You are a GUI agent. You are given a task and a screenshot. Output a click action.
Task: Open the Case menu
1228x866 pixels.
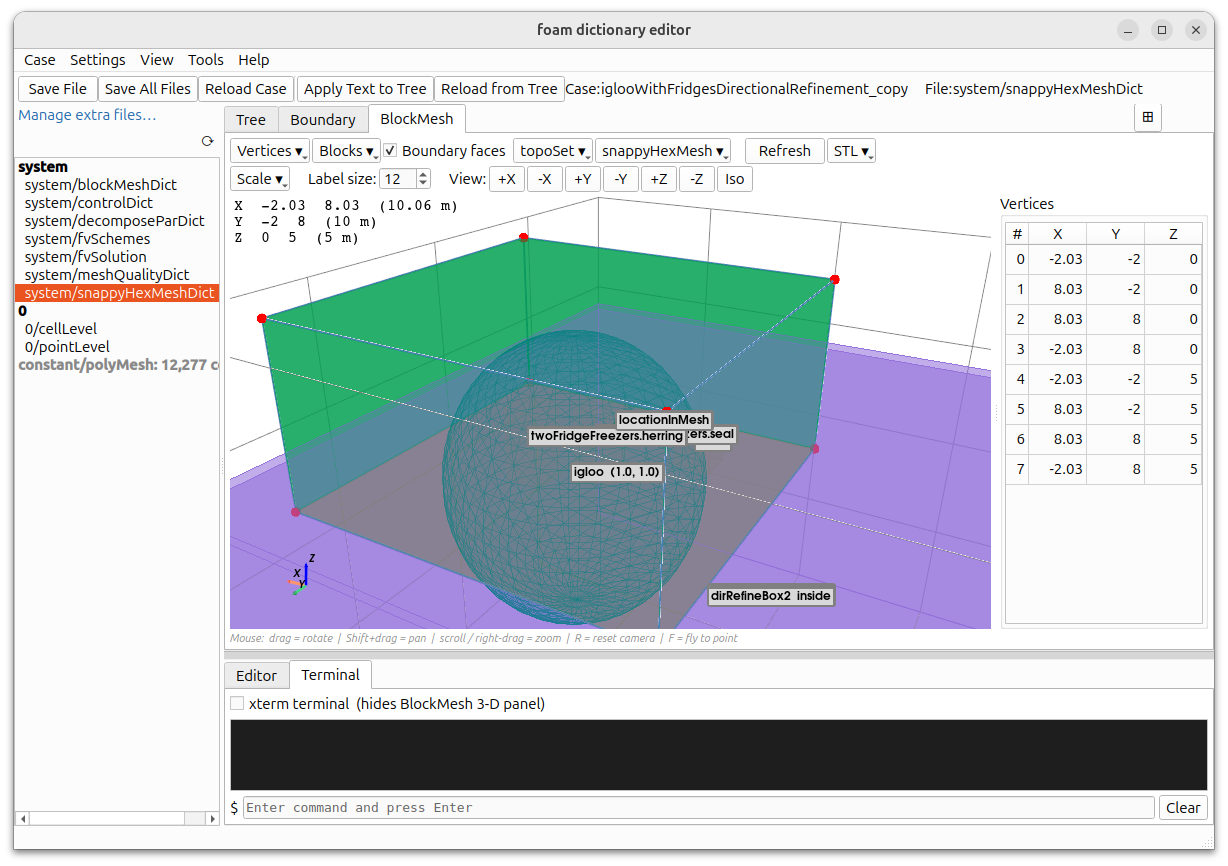coord(40,60)
